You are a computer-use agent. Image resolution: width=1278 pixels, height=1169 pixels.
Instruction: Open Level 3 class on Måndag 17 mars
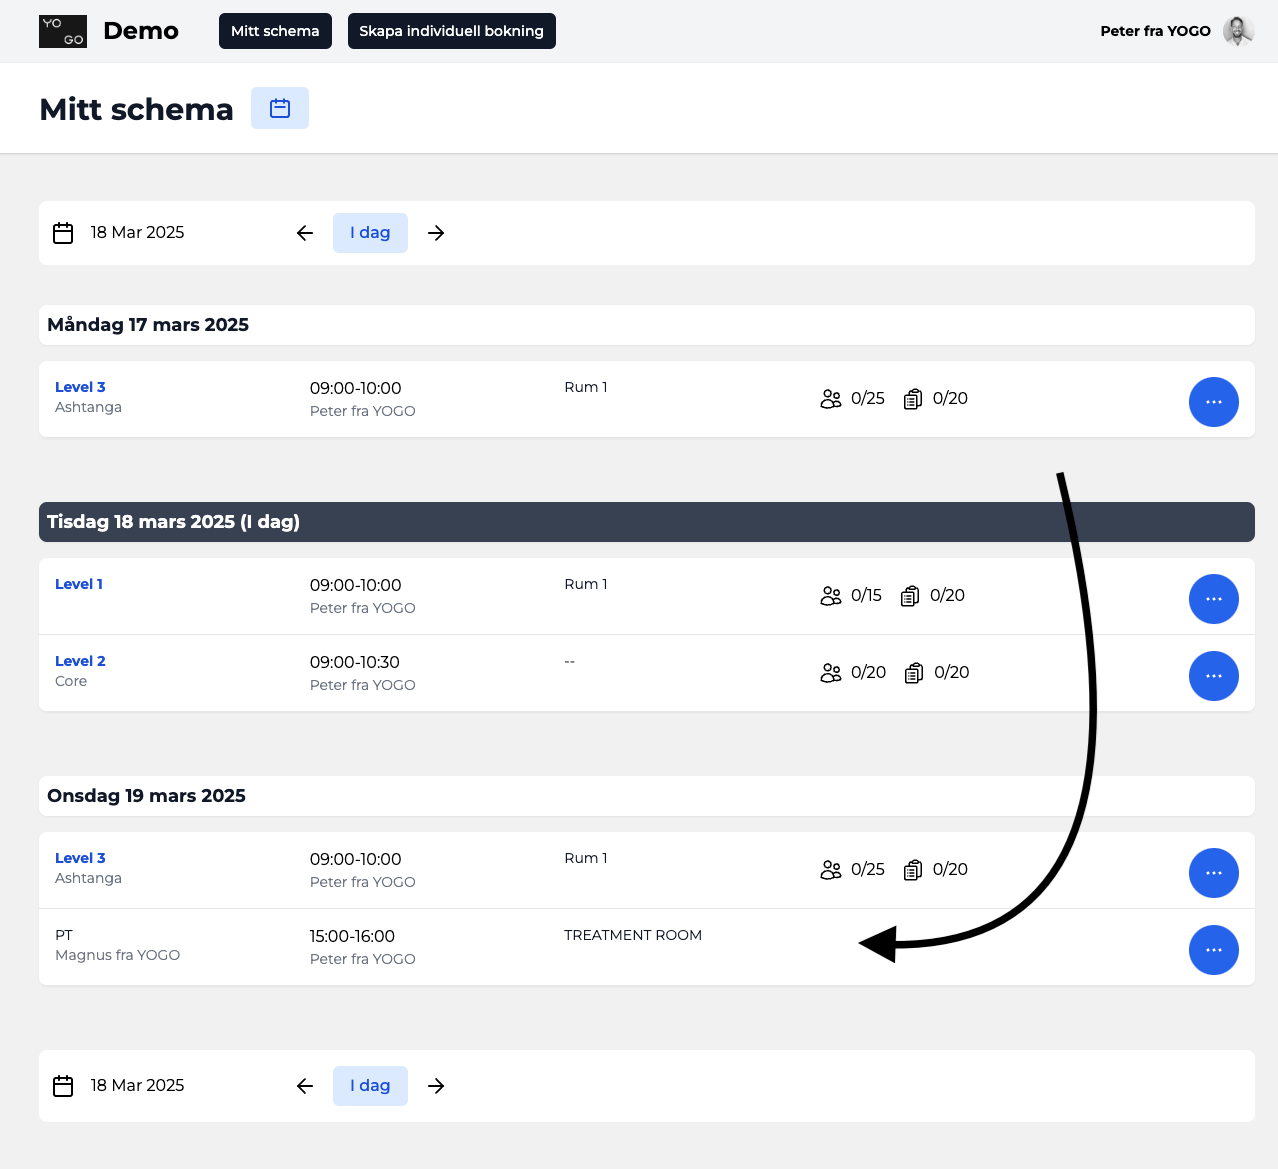80,387
